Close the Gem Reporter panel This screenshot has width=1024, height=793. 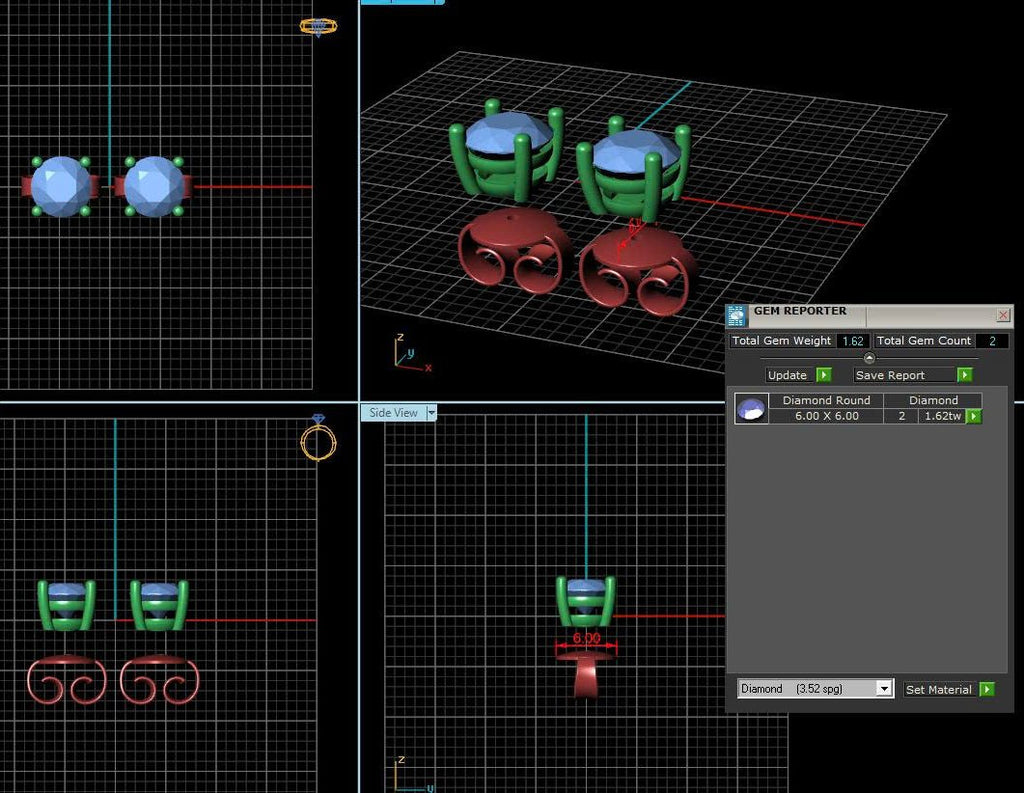(1003, 315)
